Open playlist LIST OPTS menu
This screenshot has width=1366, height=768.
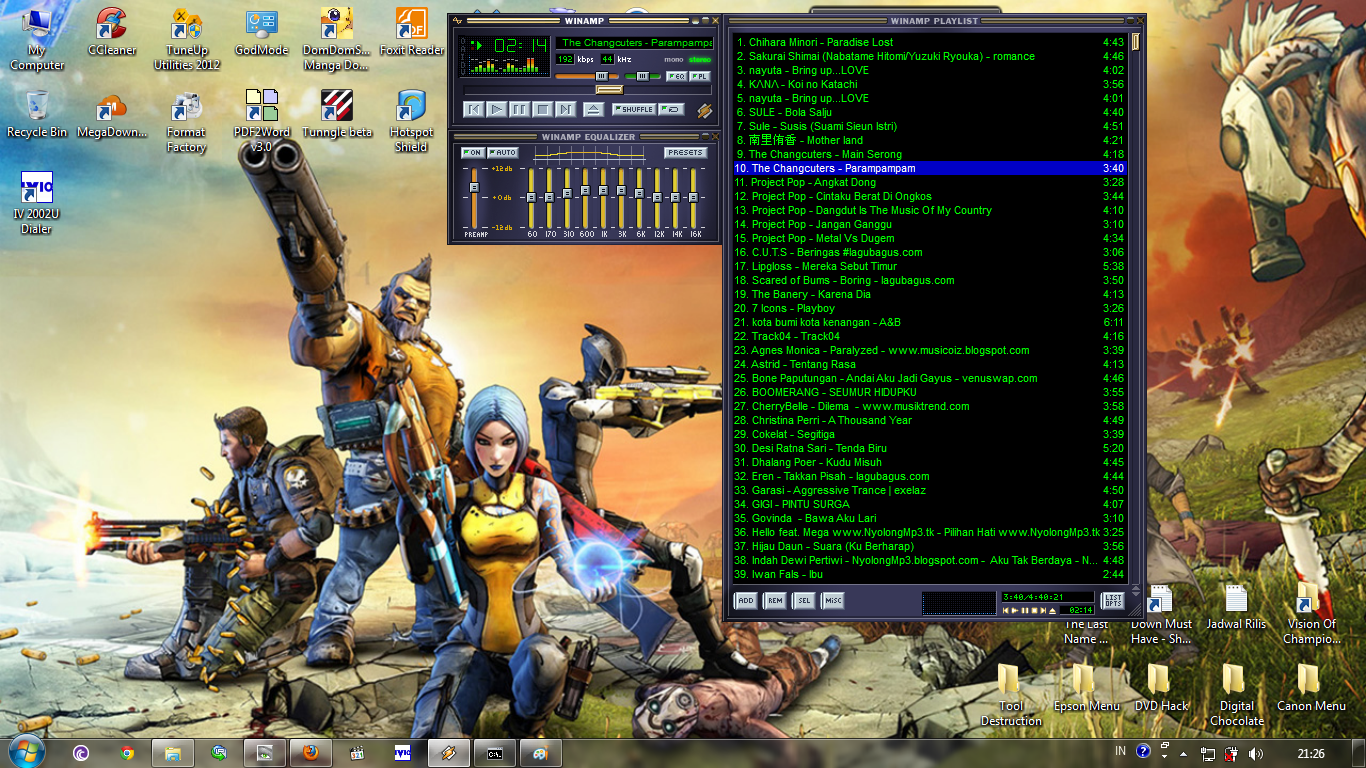(1113, 601)
